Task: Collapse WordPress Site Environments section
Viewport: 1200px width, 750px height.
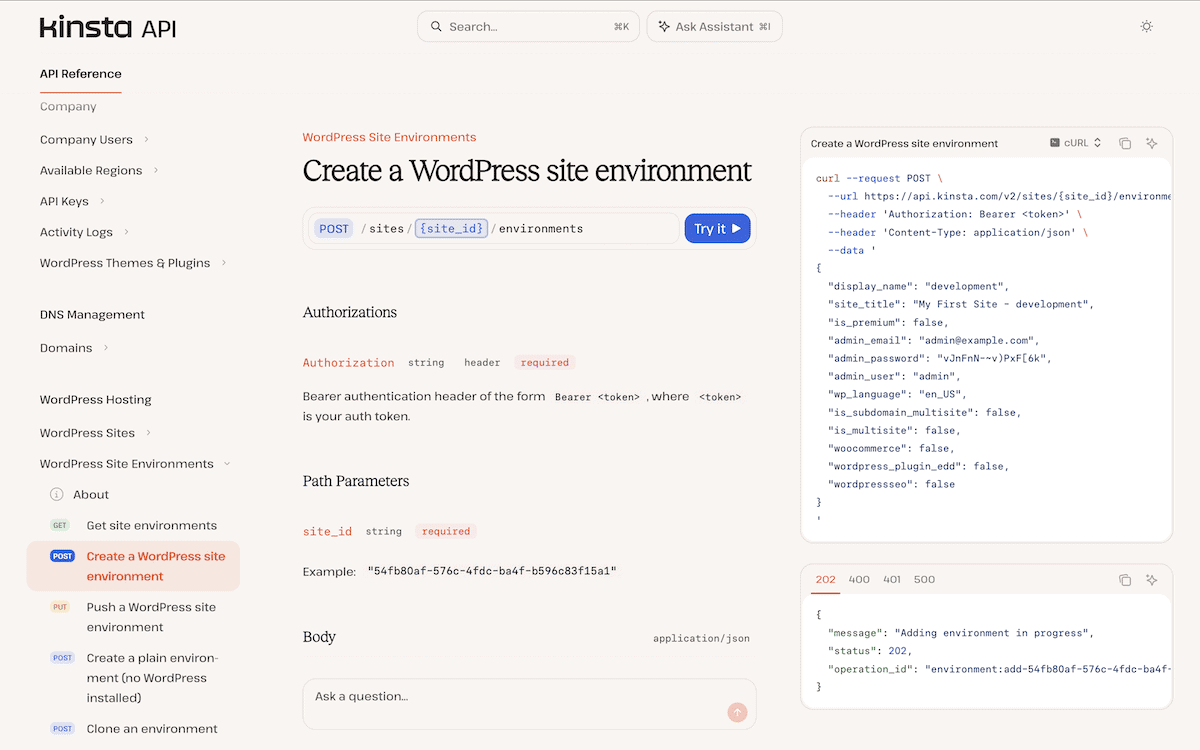Action: click(227, 464)
